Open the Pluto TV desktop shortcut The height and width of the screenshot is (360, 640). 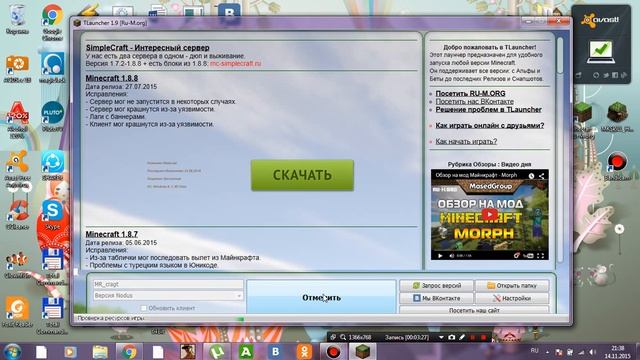(52, 115)
